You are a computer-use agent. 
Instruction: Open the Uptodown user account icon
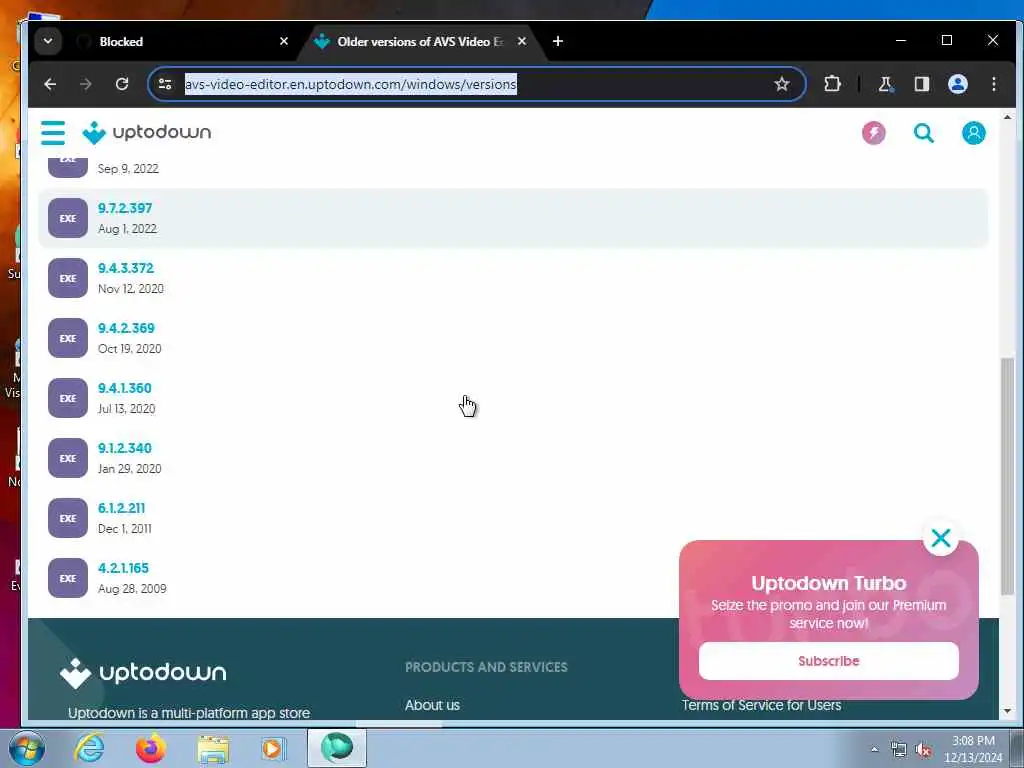tap(974, 133)
